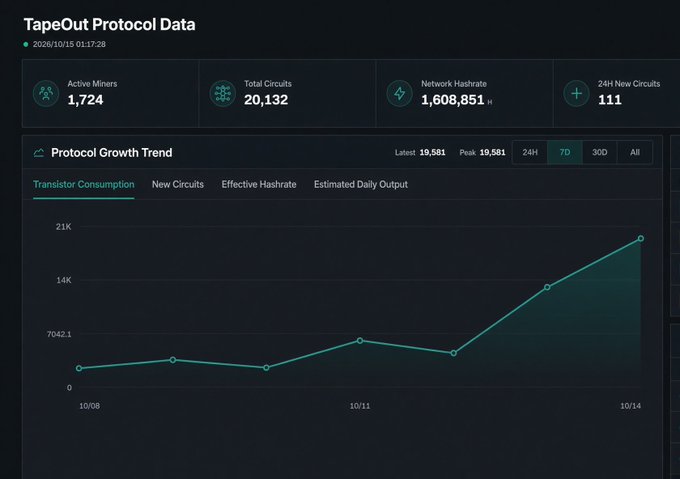Open the Effective Hashrate tab
This screenshot has width=680, height=479.
tap(259, 184)
